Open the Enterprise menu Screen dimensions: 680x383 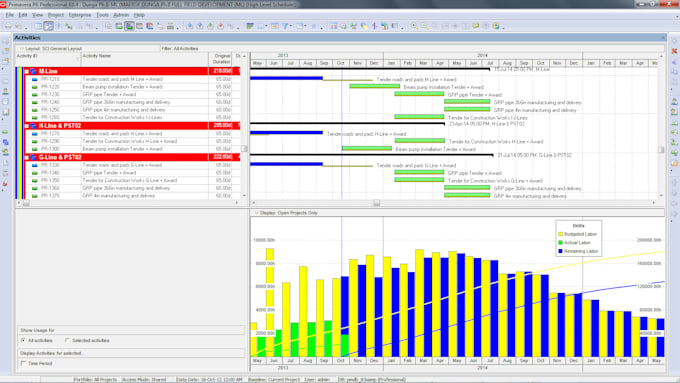click(x=80, y=15)
